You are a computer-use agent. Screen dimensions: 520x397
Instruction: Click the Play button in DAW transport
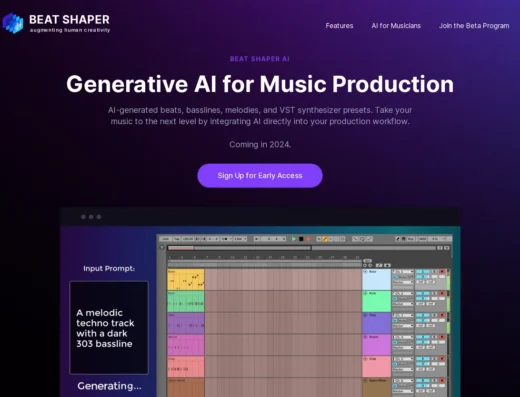point(294,239)
